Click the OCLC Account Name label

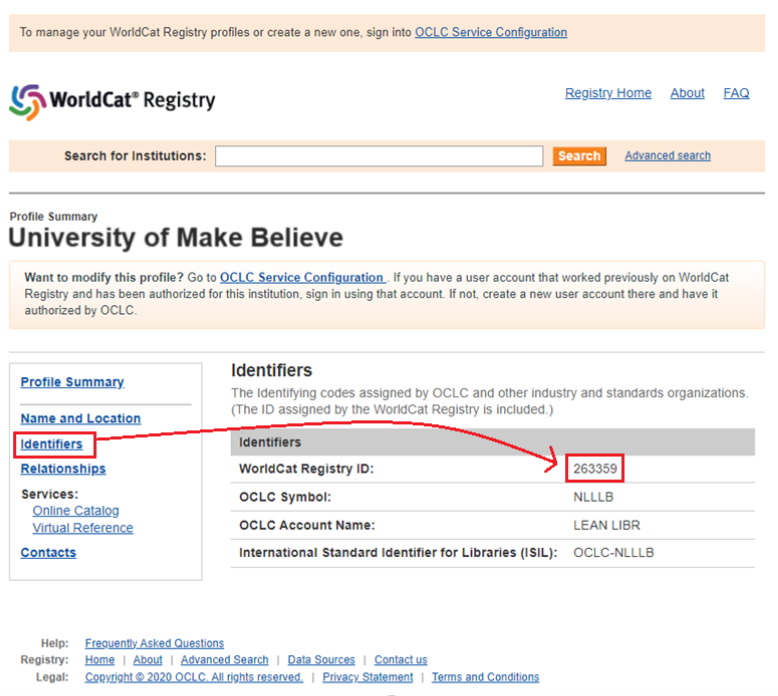pos(307,525)
